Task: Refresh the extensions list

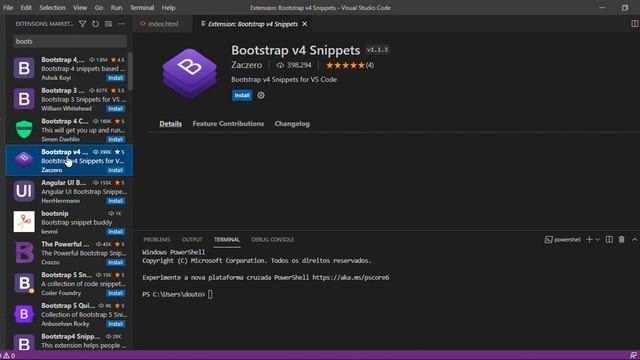Action: (95, 24)
